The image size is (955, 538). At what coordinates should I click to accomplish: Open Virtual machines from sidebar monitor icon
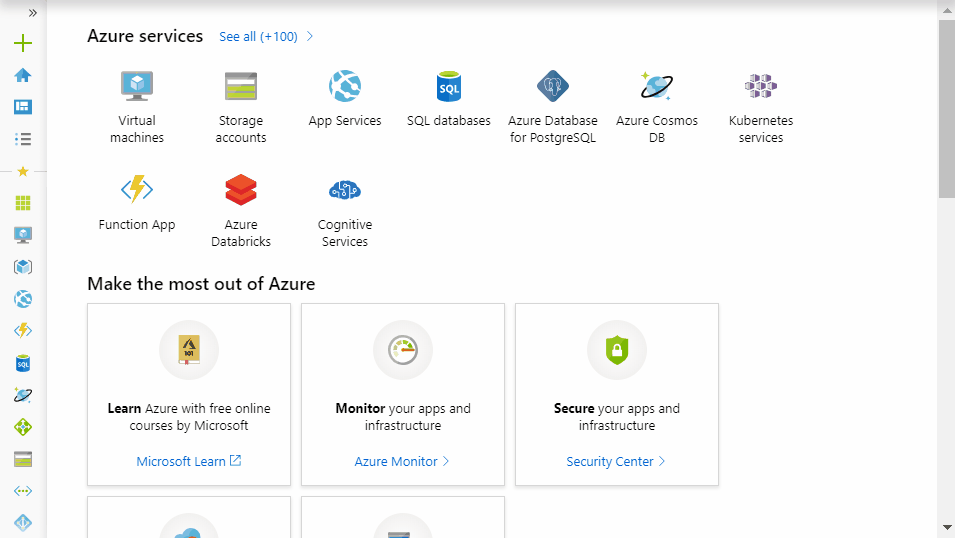point(23,235)
